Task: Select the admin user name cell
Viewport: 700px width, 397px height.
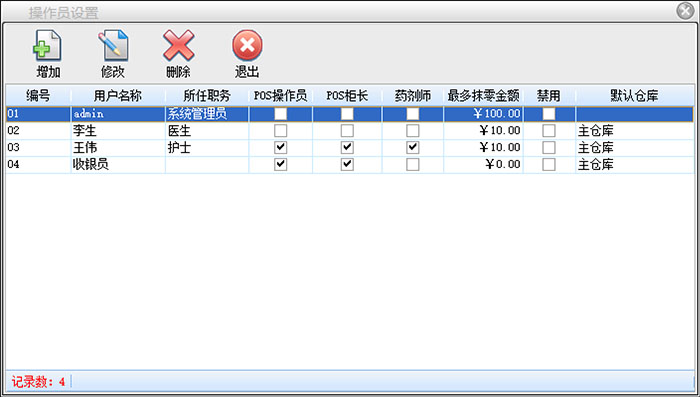Action: [118, 114]
